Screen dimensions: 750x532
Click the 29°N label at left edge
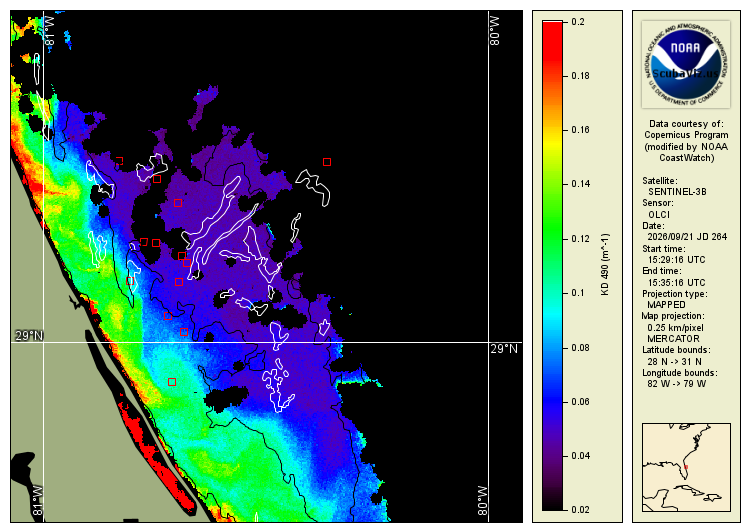[x=29, y=336]
